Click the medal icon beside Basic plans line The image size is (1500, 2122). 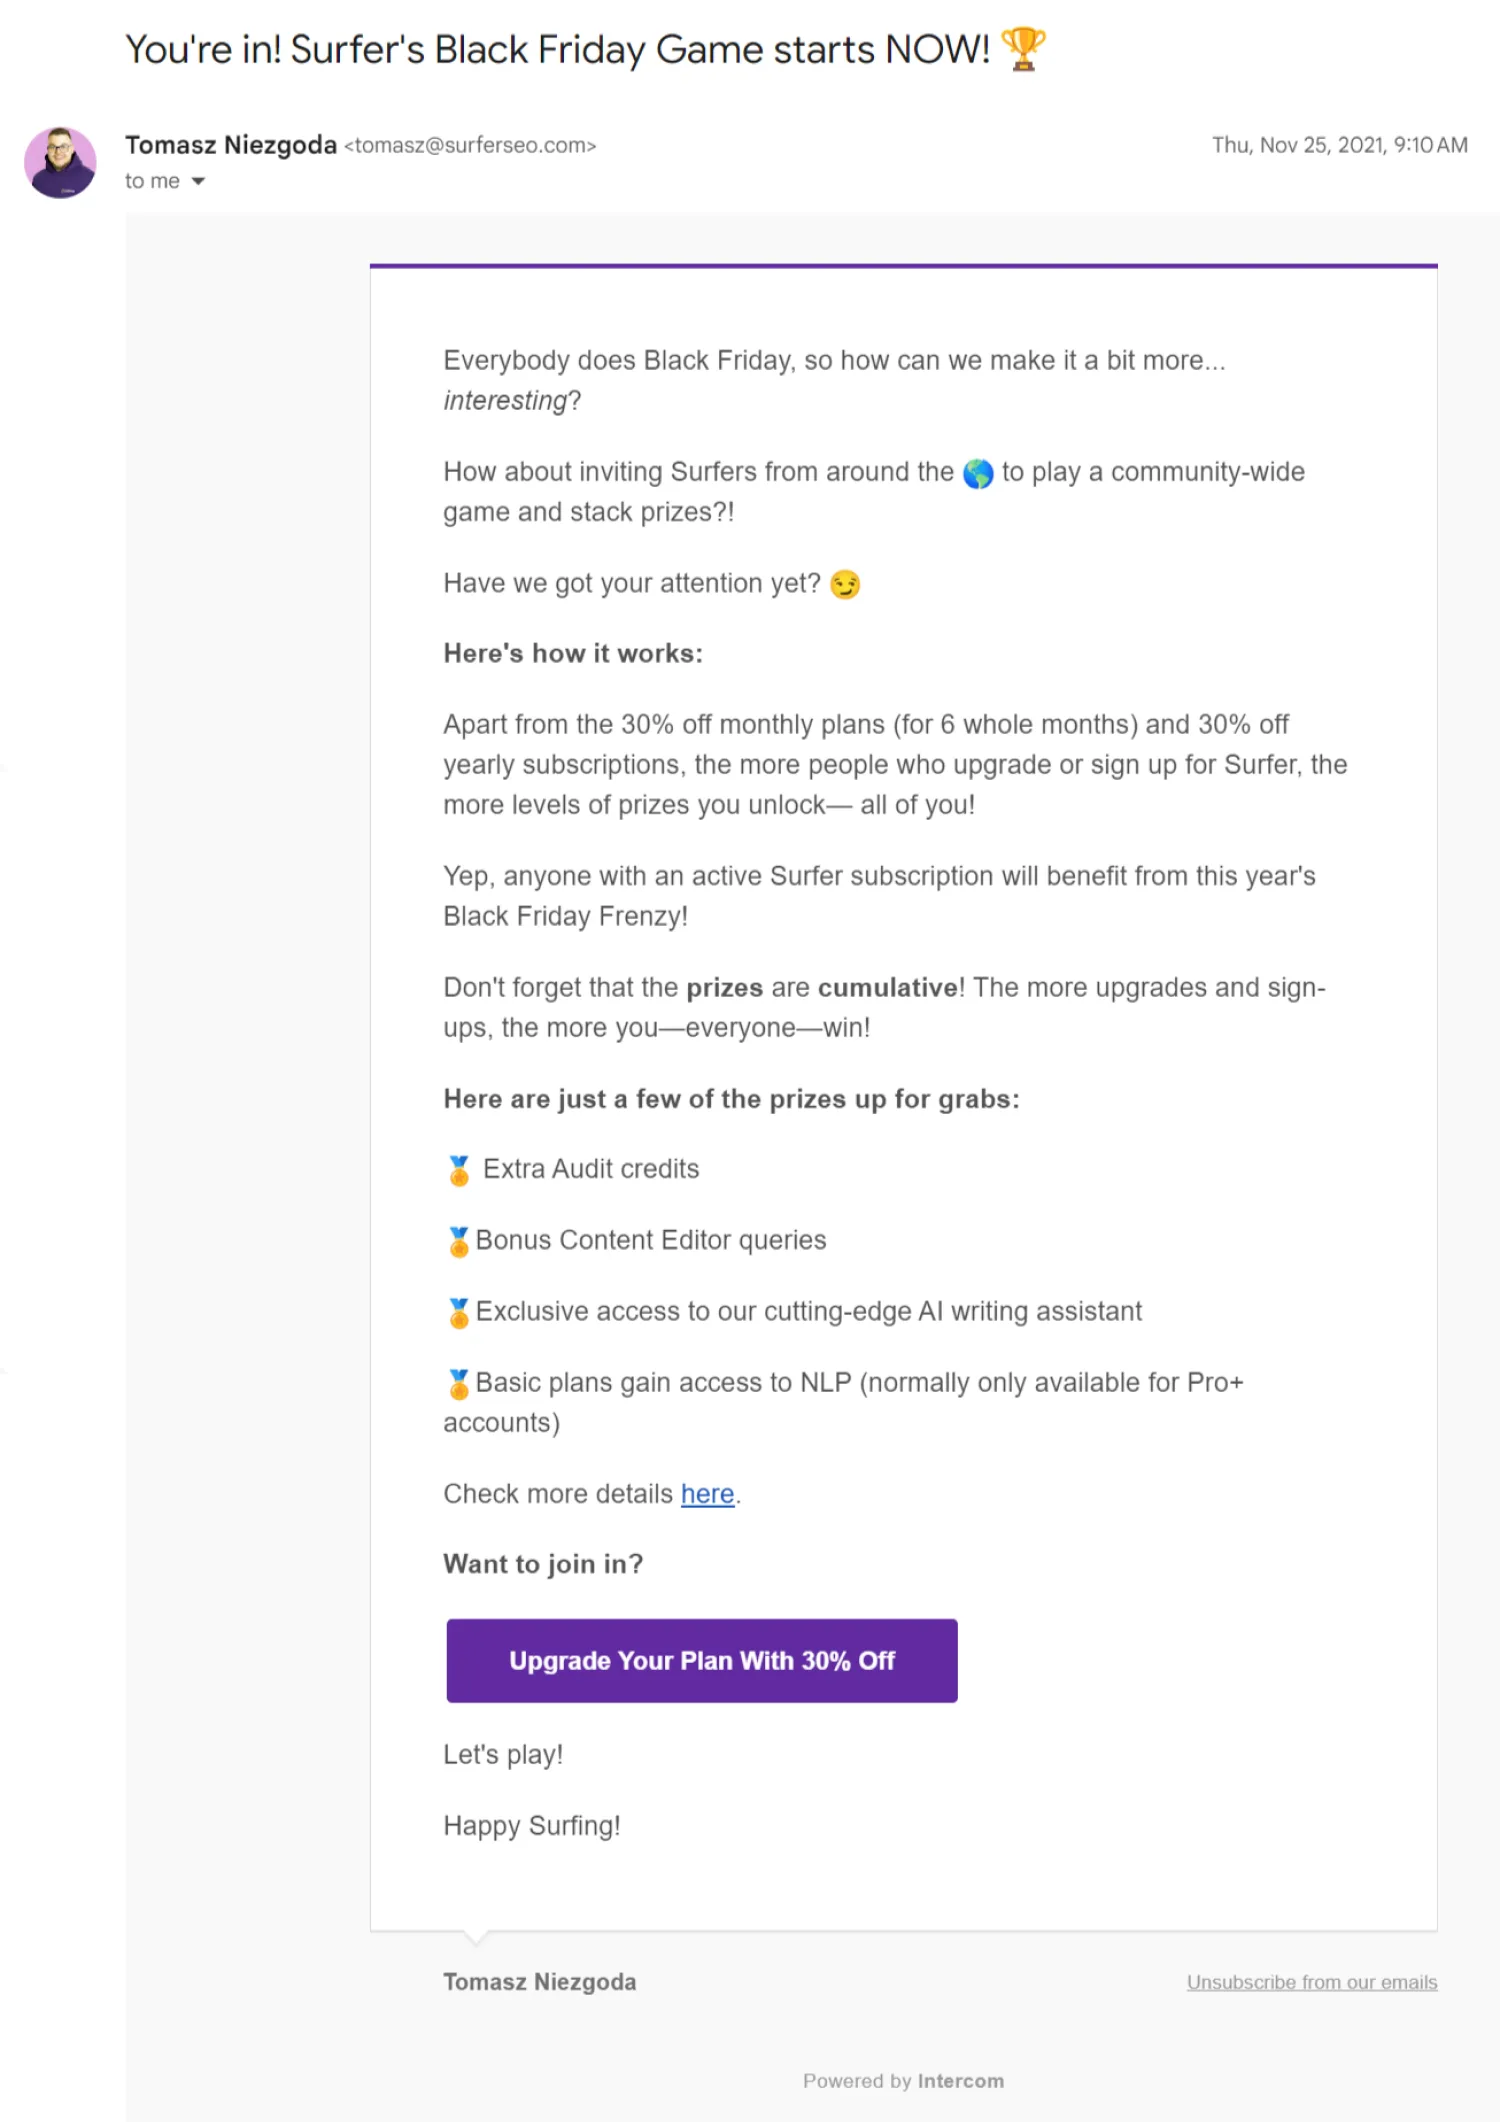coord(459,1383)
